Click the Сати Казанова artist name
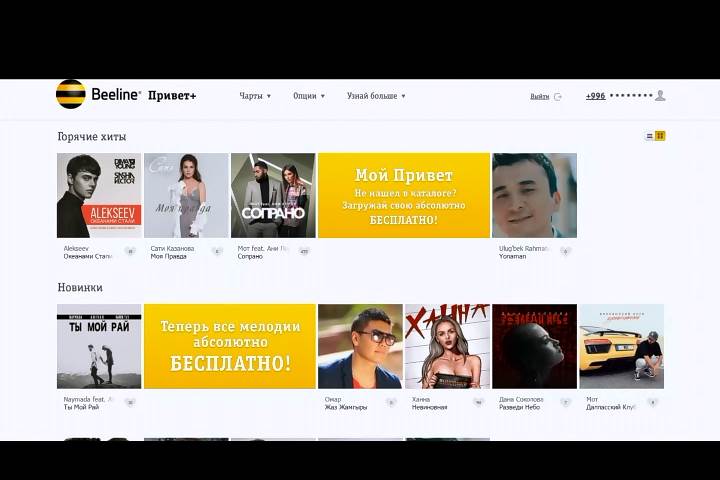 pyautogui.click(x=172, y=248)
